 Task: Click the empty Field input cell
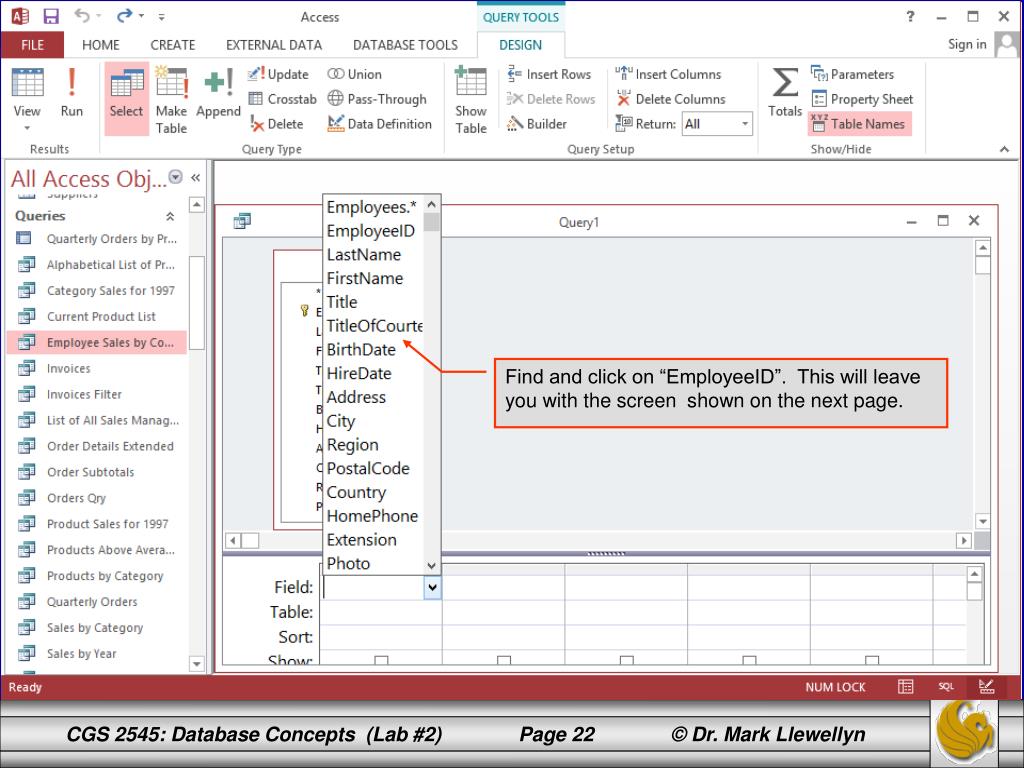tap(374, 588)
